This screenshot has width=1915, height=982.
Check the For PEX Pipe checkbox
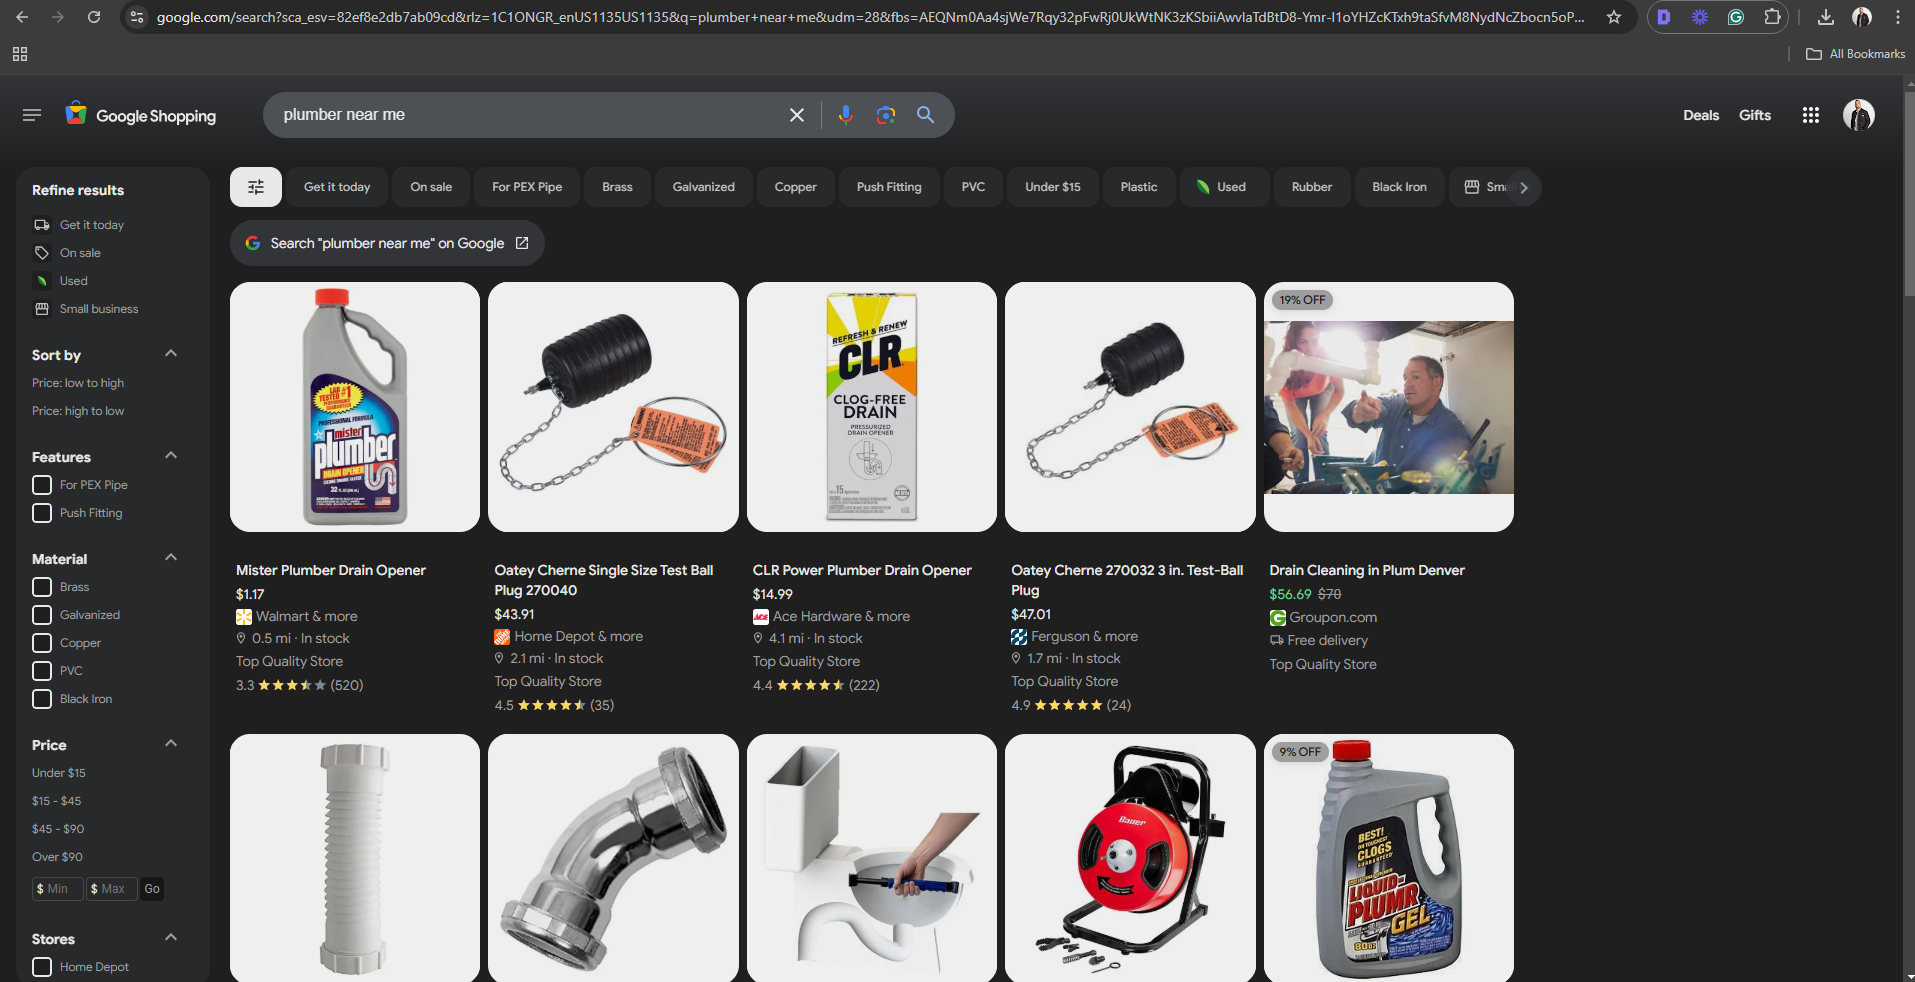pos(42,485)
